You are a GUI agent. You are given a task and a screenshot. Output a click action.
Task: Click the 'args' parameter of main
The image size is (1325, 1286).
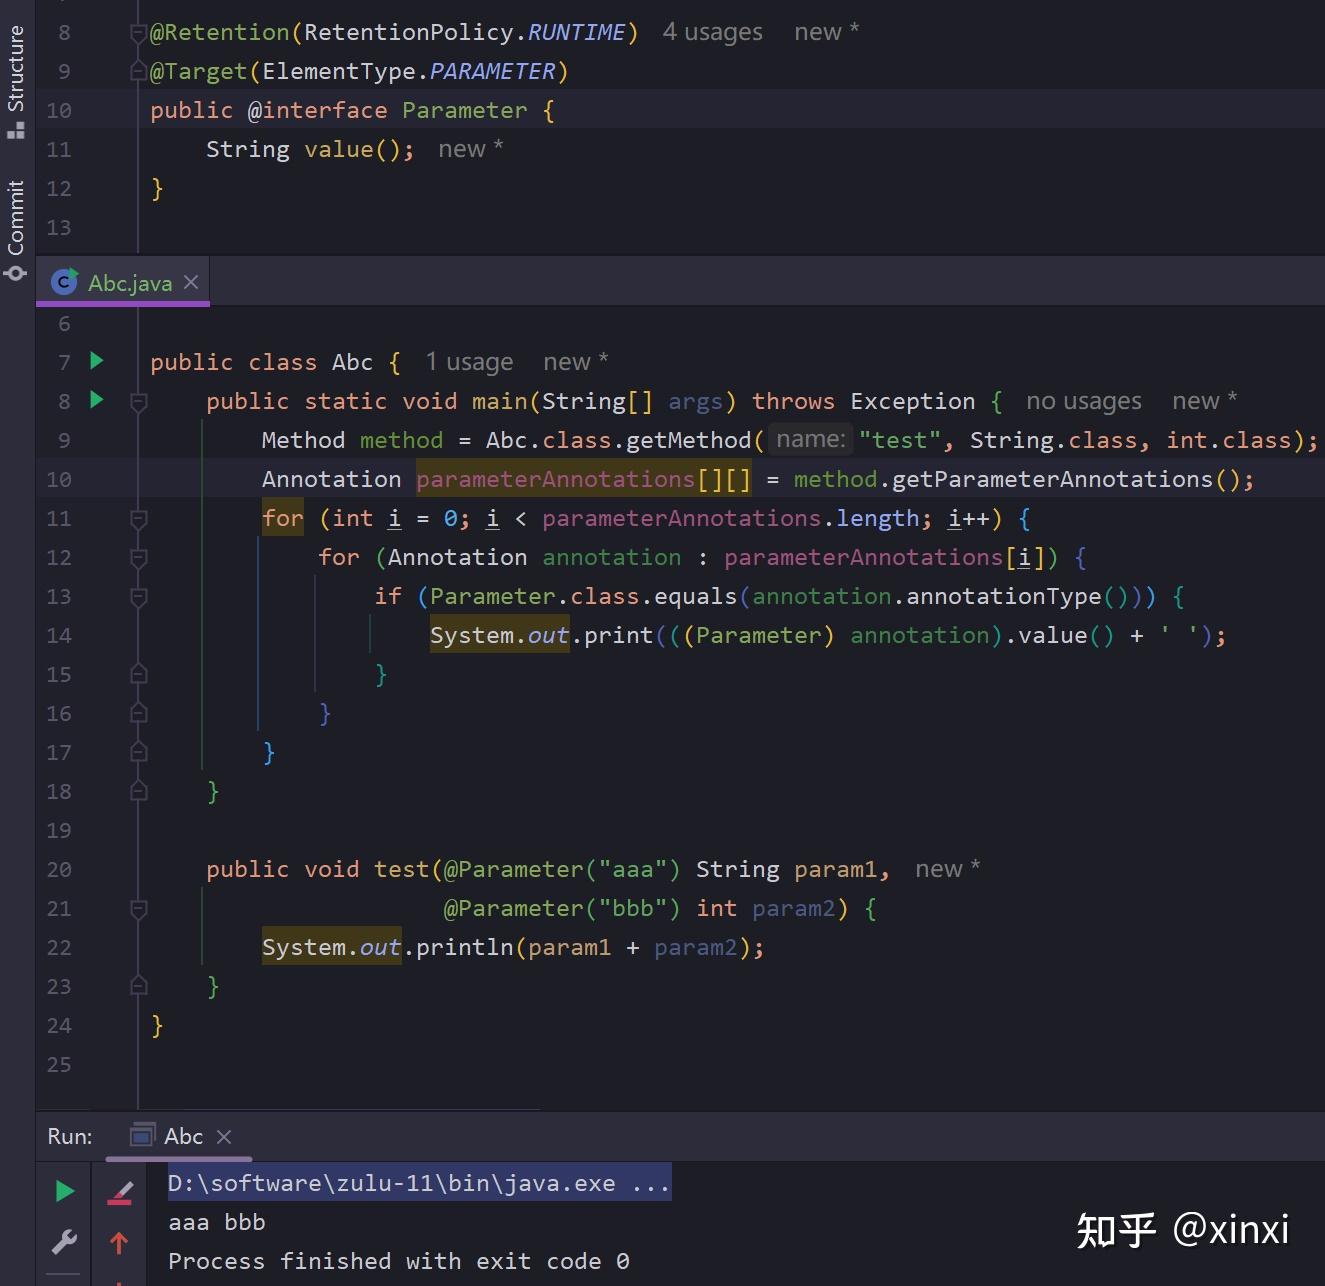coord(695,401)
